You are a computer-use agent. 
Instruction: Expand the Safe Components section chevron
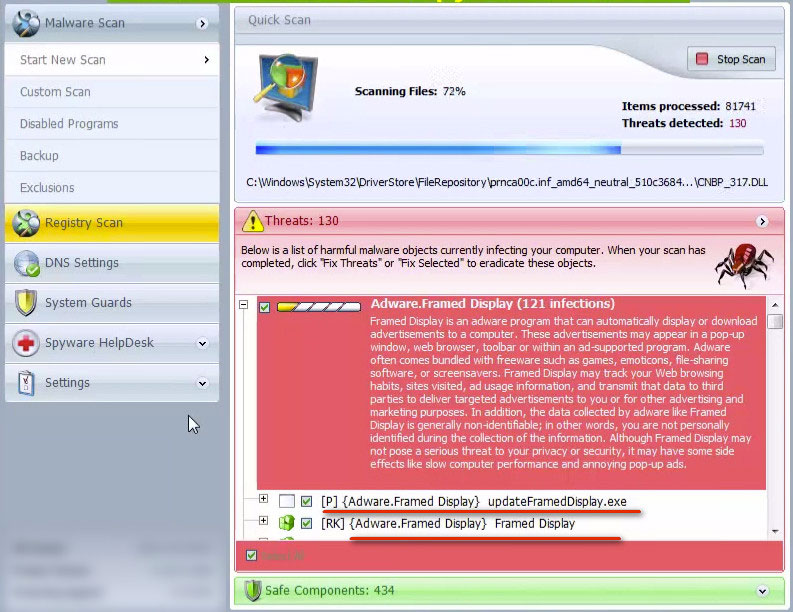(x=764, y=591)
